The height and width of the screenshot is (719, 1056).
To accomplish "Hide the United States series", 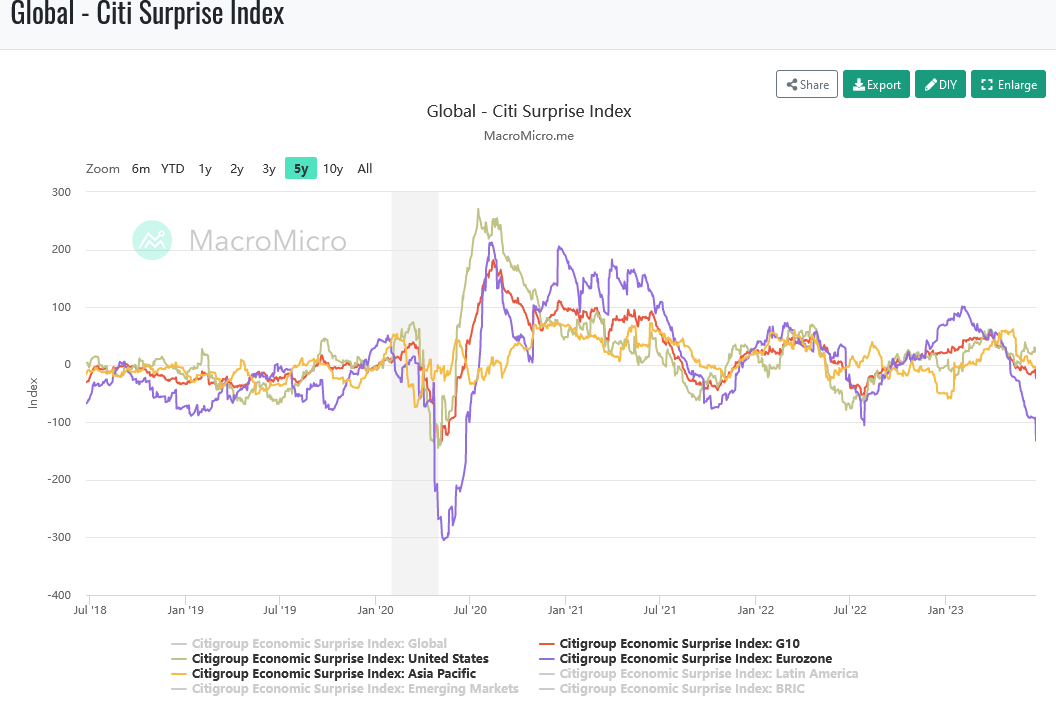I will pyautogui.click(x=340, y=659).
